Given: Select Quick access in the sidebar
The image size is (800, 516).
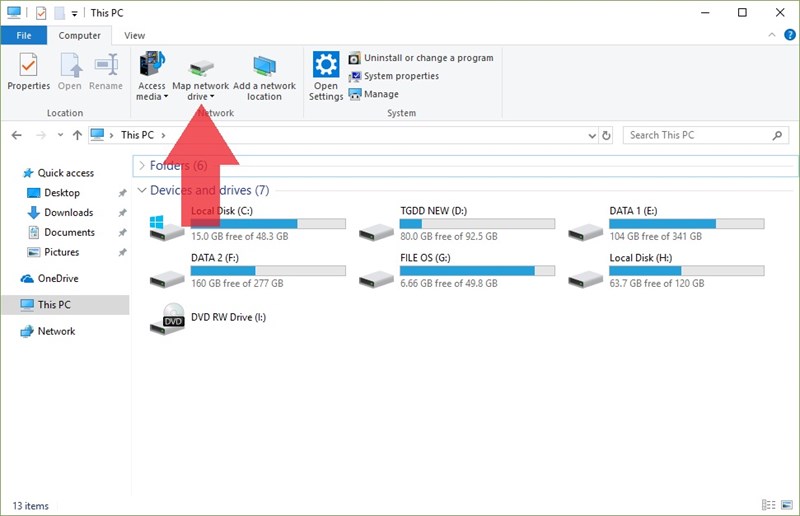Looking at the screenshot, I should pos(59,173).
